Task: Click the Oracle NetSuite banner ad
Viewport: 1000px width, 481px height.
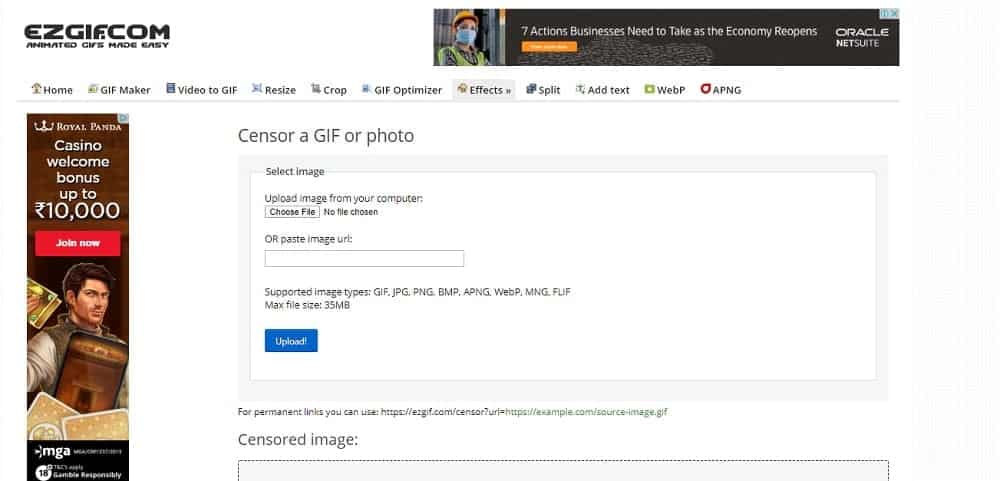Action: pyautogui.click(x=666, y=38)
